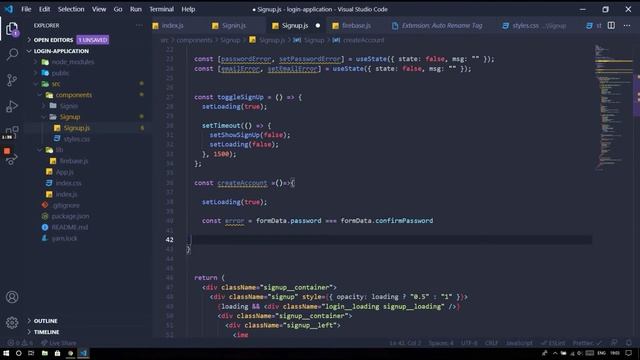Expand the TIMELINE section
Screen dimensions: 640x360
pyautogui.click(x=46, y=332)
